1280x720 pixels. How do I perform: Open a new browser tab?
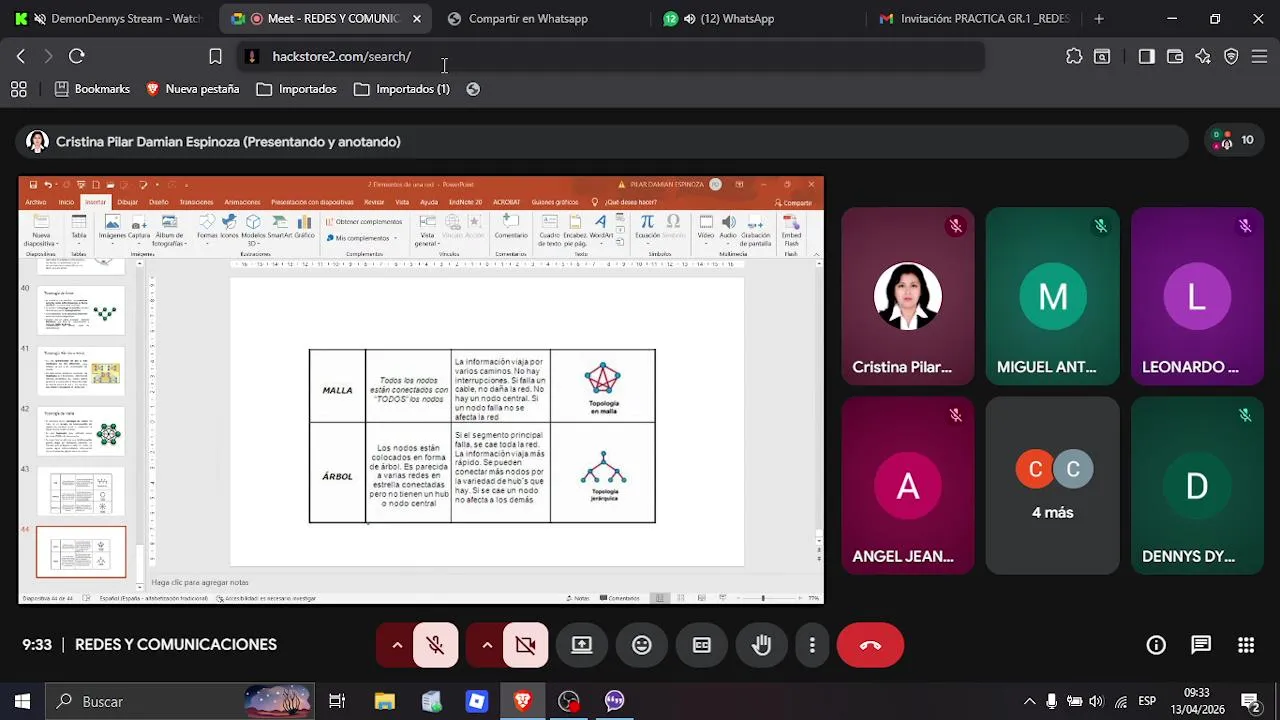(1099, 18)
